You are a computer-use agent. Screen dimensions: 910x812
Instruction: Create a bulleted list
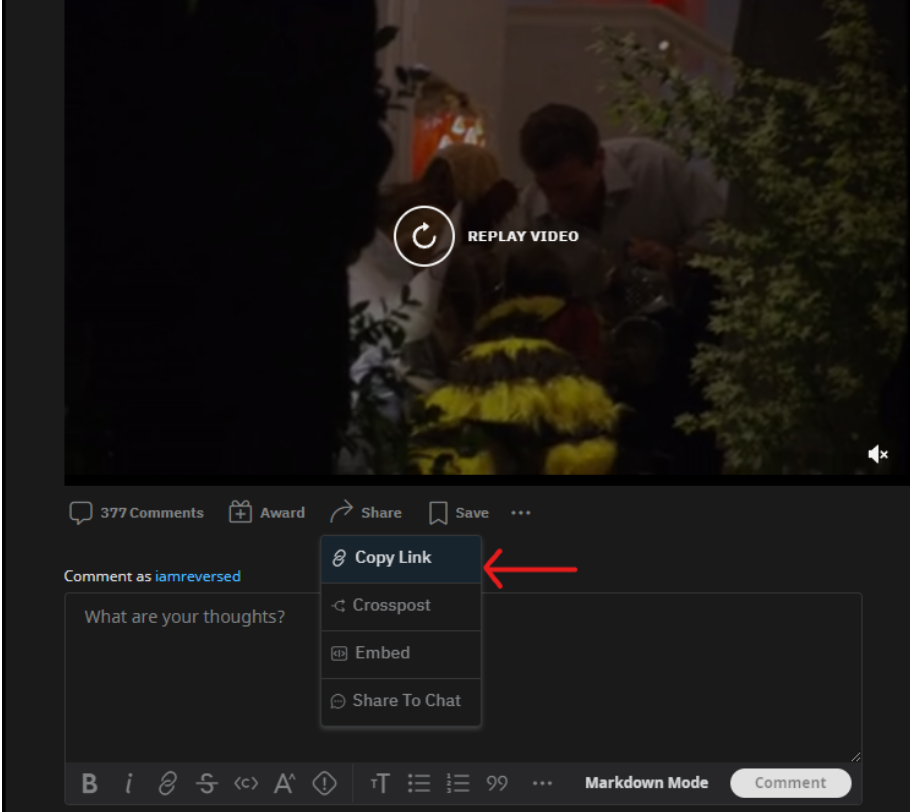tap(419, 784)
